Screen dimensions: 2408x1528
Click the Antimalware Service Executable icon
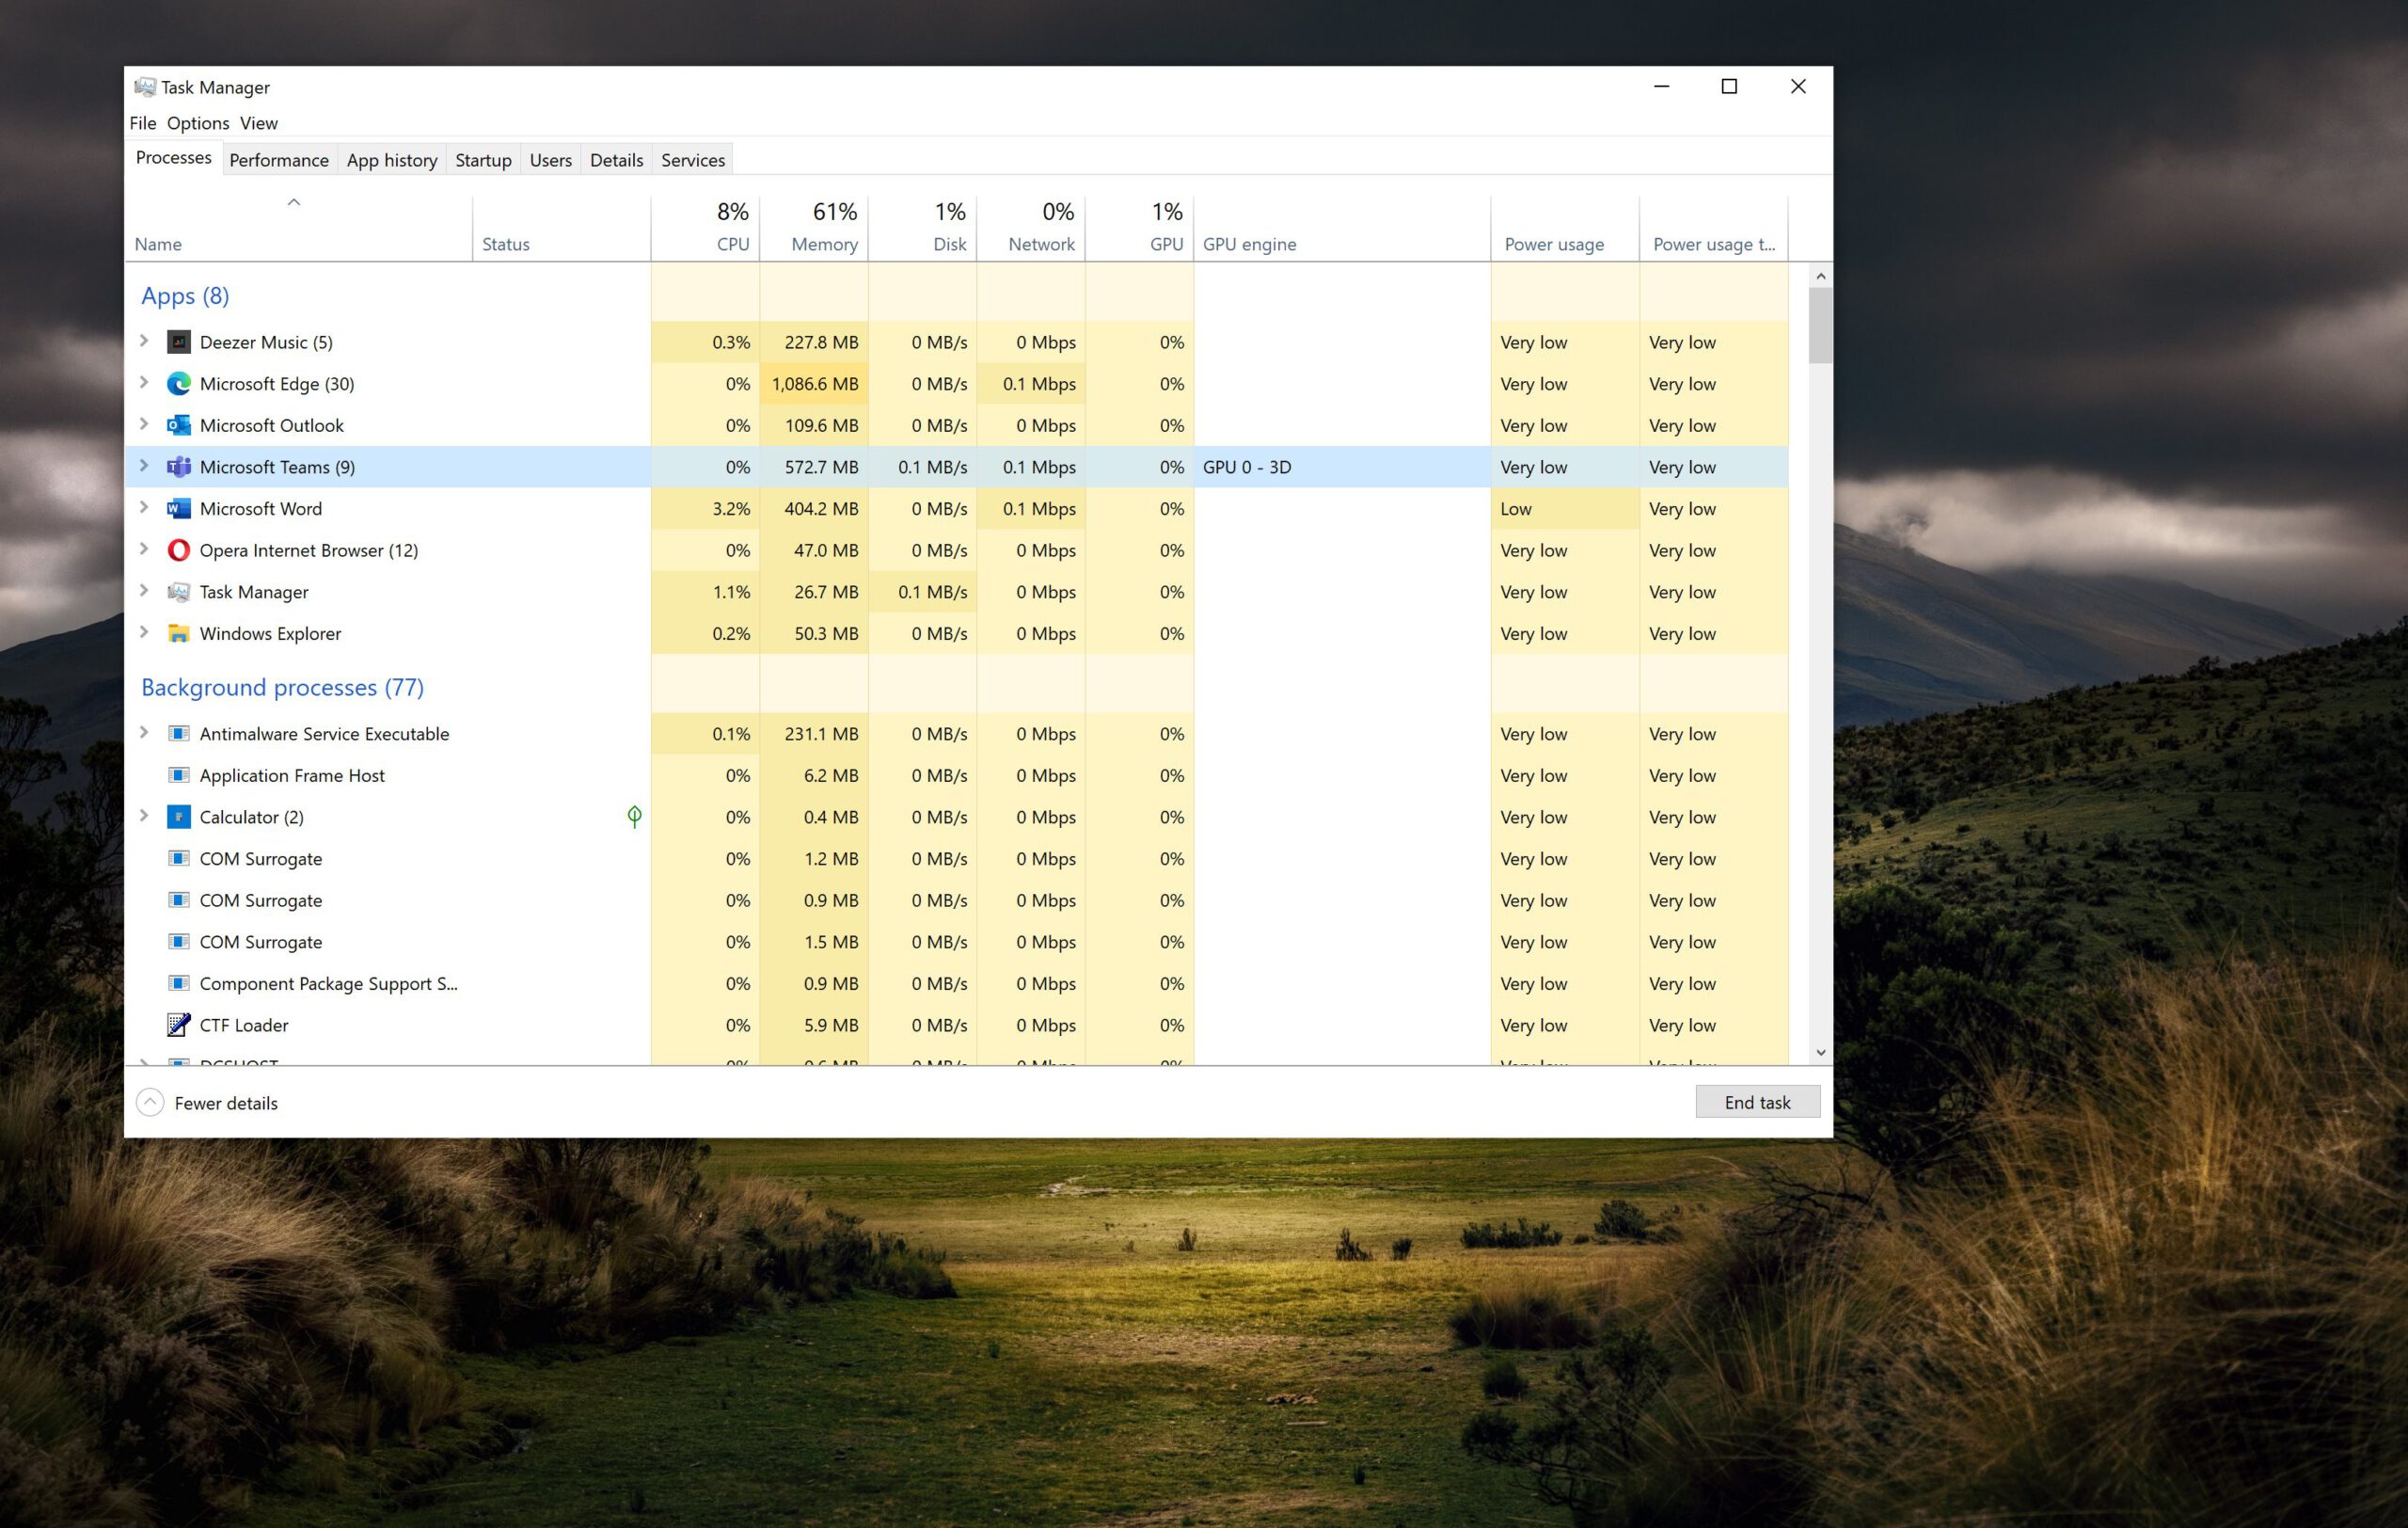[179, 734]
